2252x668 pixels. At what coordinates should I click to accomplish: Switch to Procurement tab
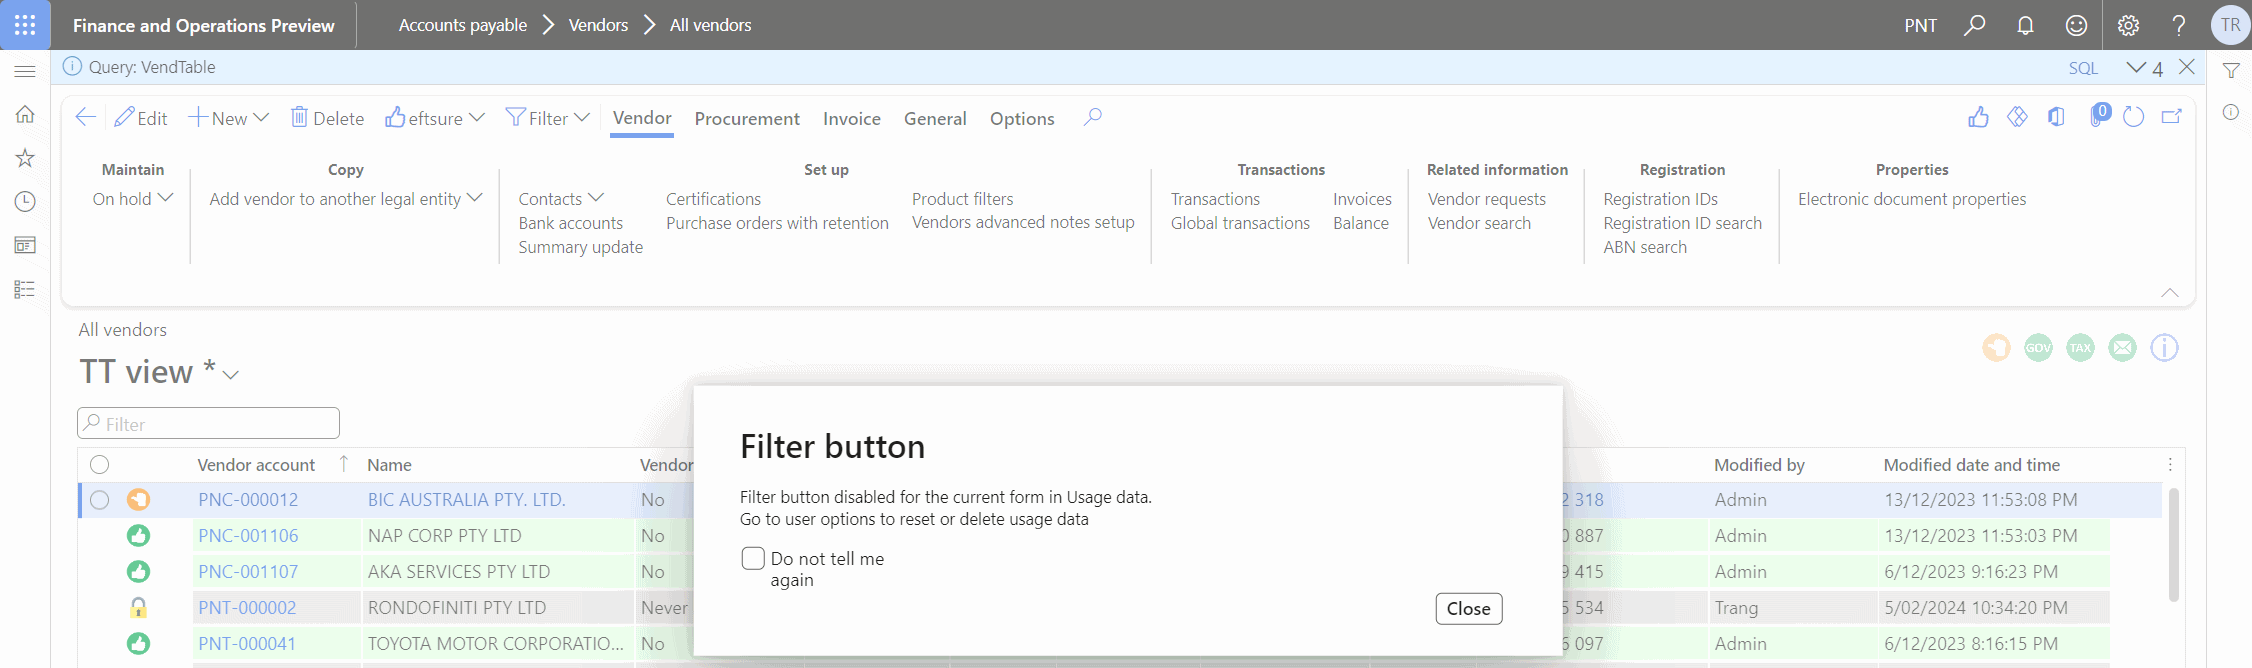click(747, 118)
